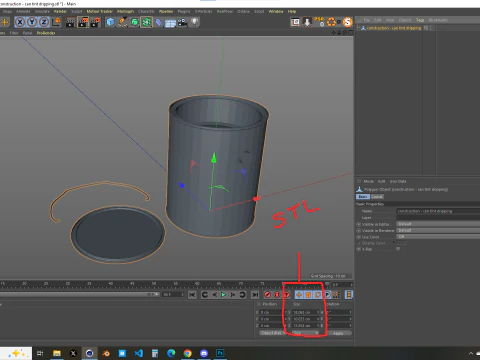
Task: Click the coordinate system icon
Action: point(56,22)
